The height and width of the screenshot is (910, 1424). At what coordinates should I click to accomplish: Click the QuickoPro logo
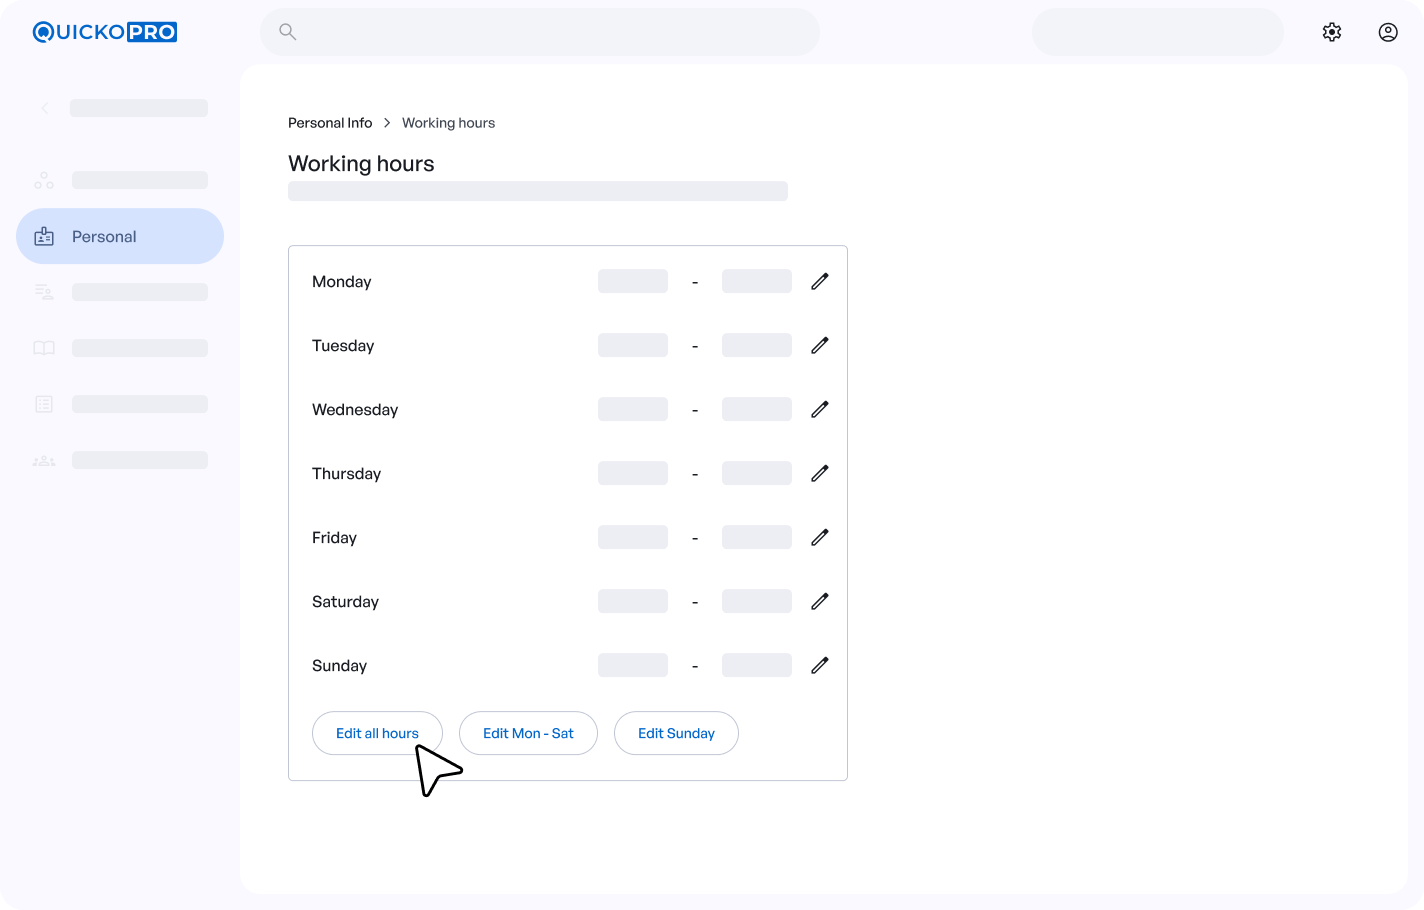(105, 32)
